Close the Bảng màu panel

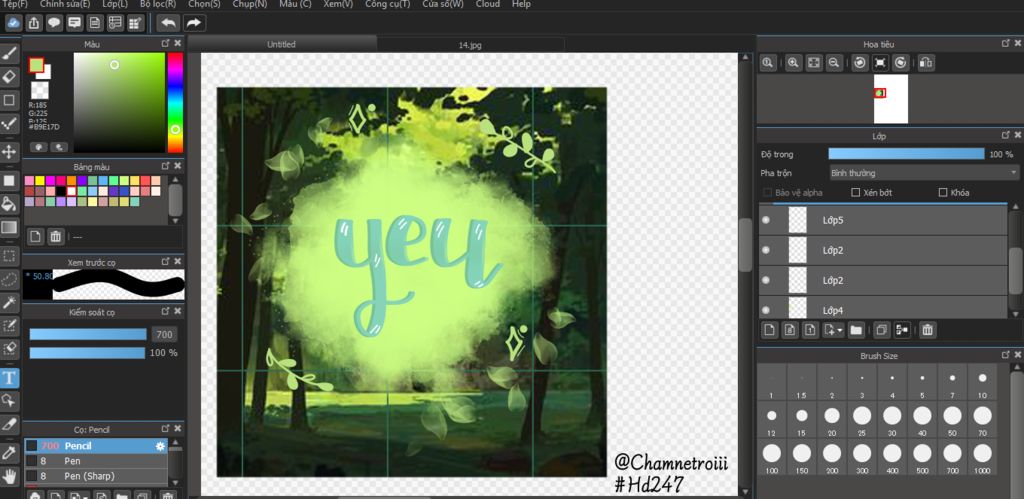pyautogui.click(x=178, y=166)
